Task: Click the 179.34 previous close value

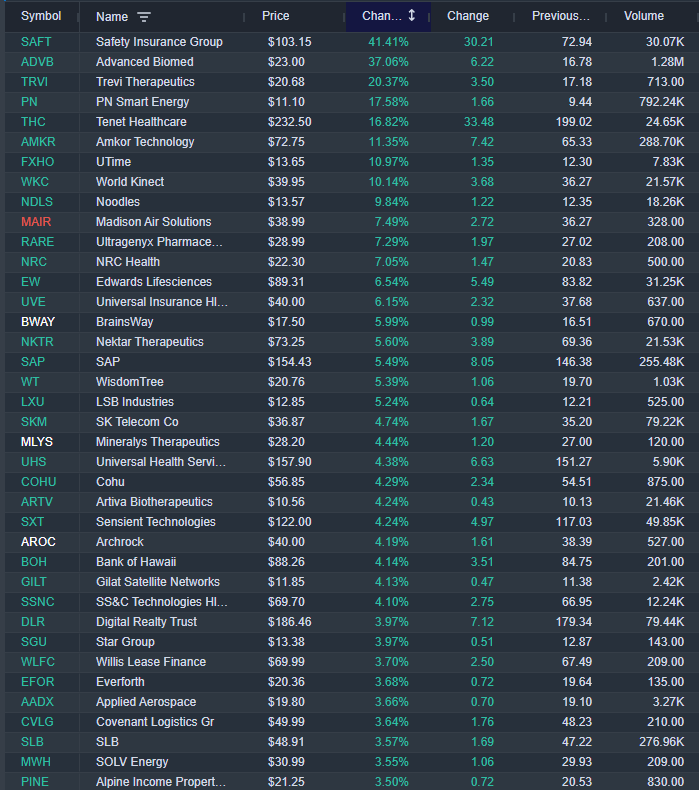Action: click(574, 622)
